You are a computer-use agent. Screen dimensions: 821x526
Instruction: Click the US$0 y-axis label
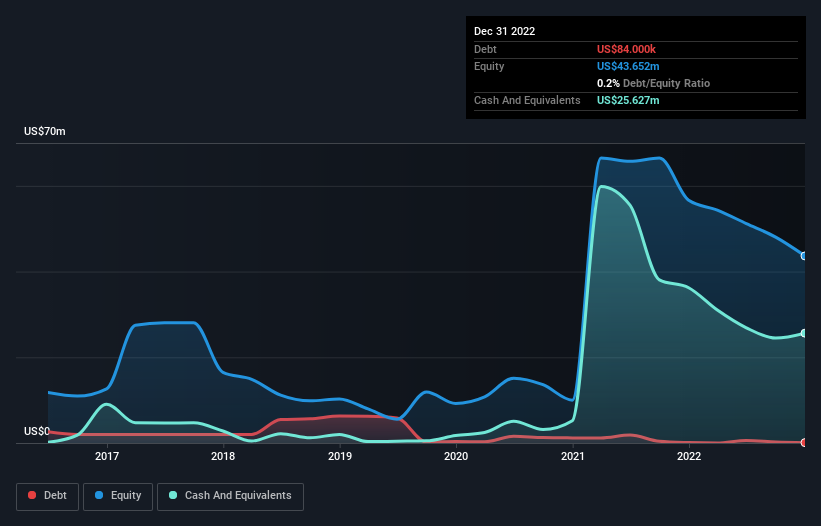click(37, 431)
